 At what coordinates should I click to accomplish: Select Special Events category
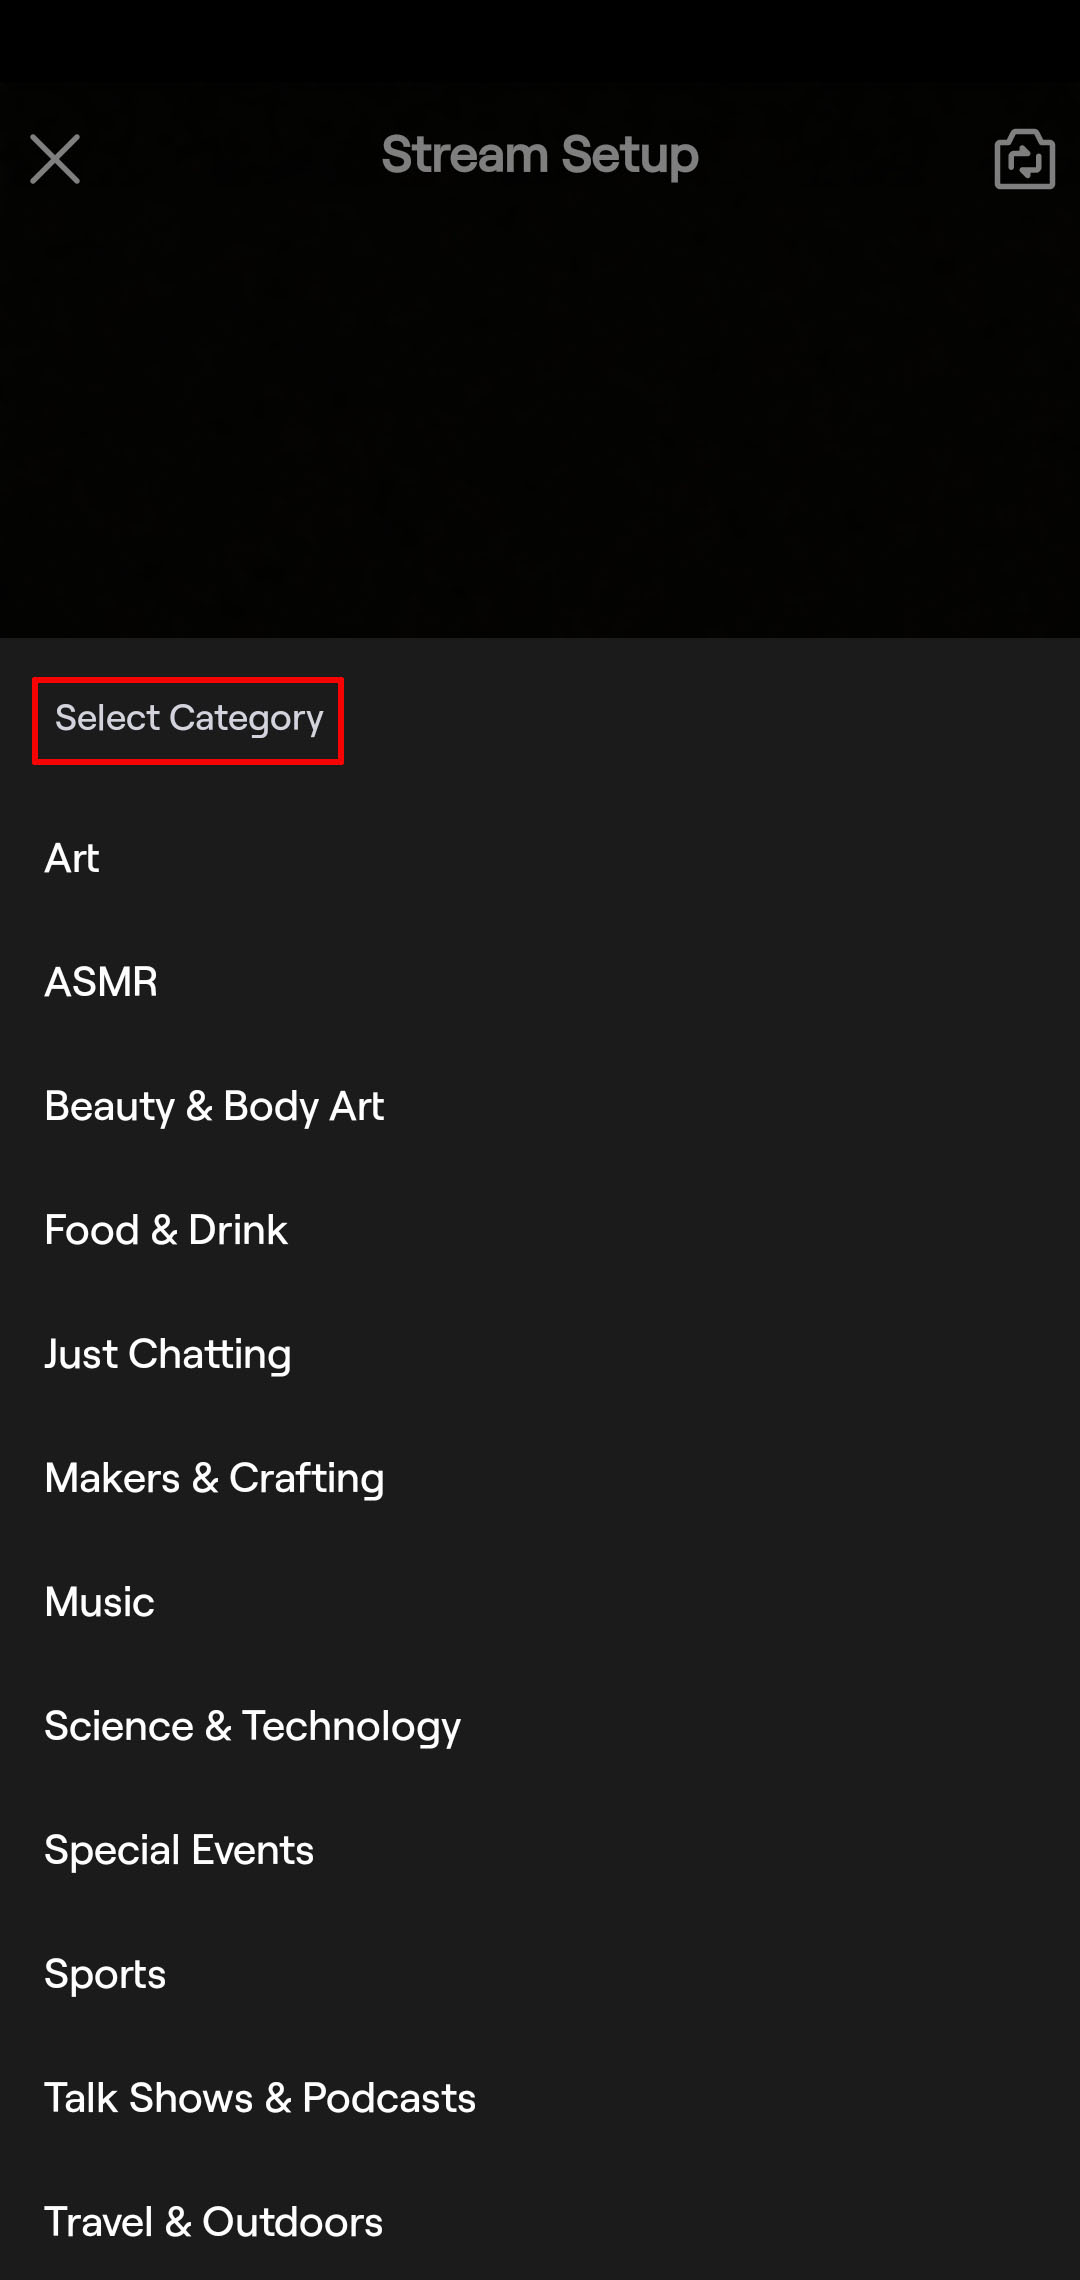pyautogui.click(x=179, y=1850)
